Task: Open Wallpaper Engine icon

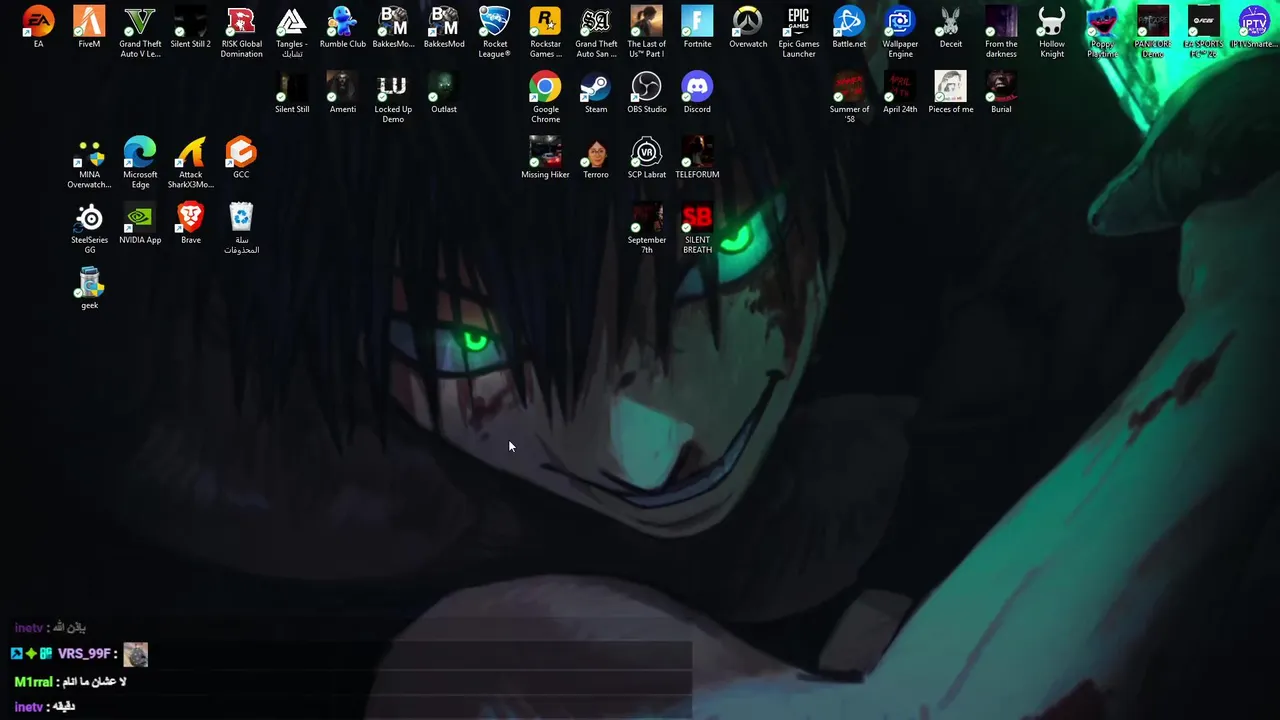Action: click(899, 22)
